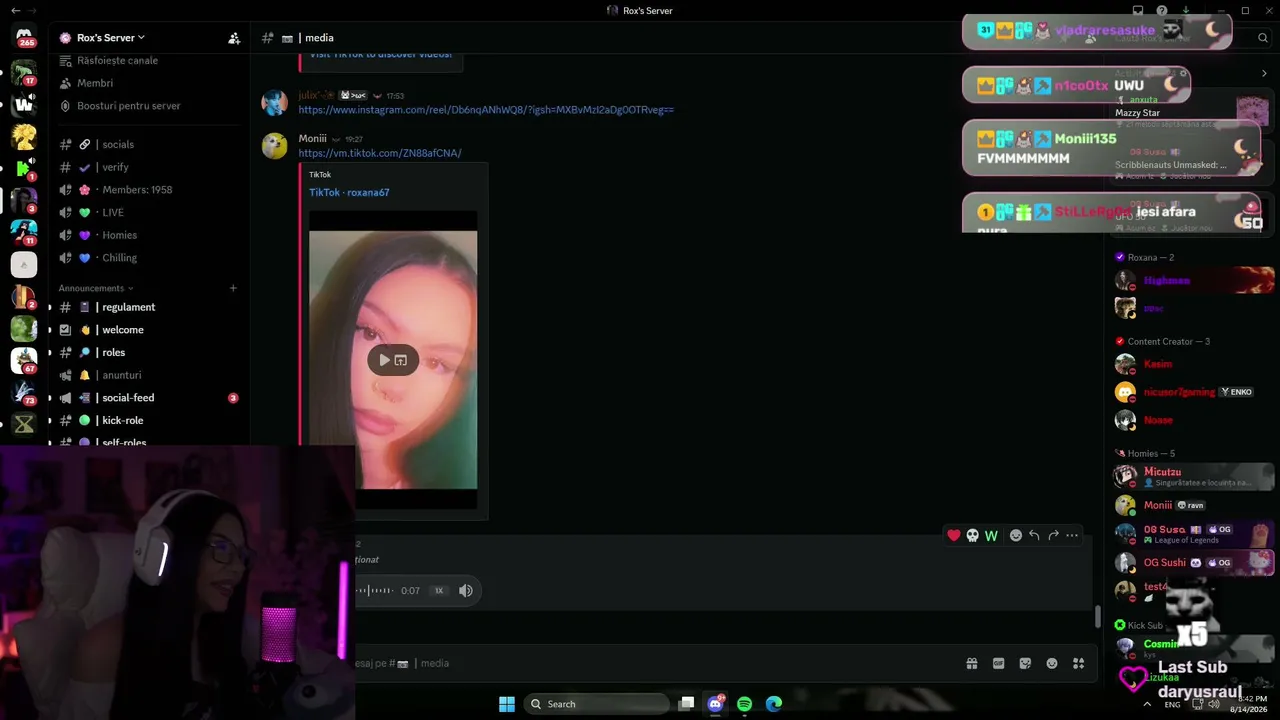This screenshot has width=1280, height=720.
Task: Seek within the voice message waveform
Action: click(x=375, y=591)
